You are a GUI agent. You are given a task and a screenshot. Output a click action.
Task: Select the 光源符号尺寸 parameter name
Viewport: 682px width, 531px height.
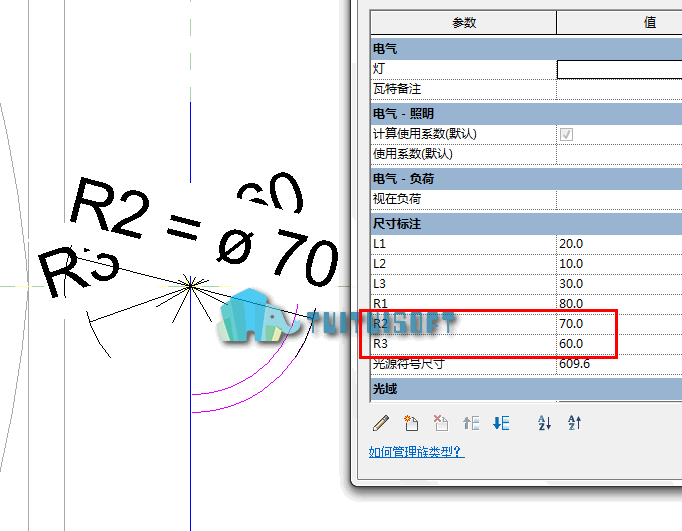tap(408, 364)
